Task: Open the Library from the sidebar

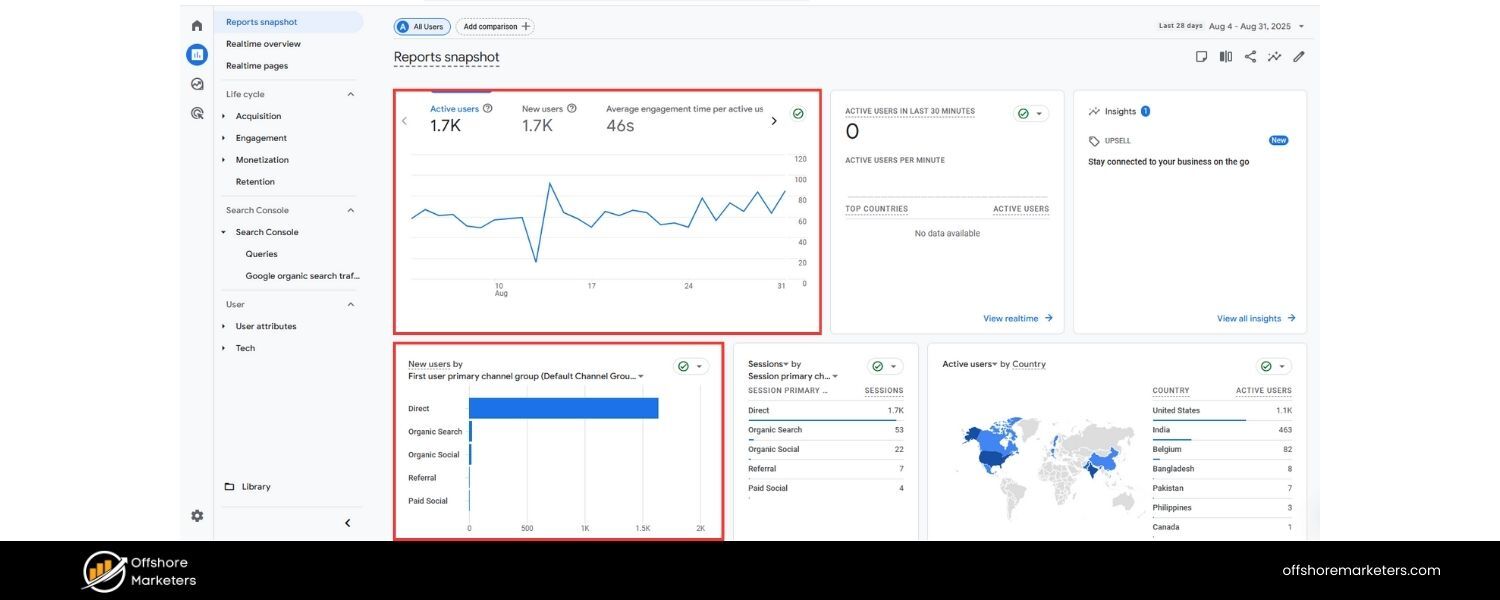Action: pos(258,486)
